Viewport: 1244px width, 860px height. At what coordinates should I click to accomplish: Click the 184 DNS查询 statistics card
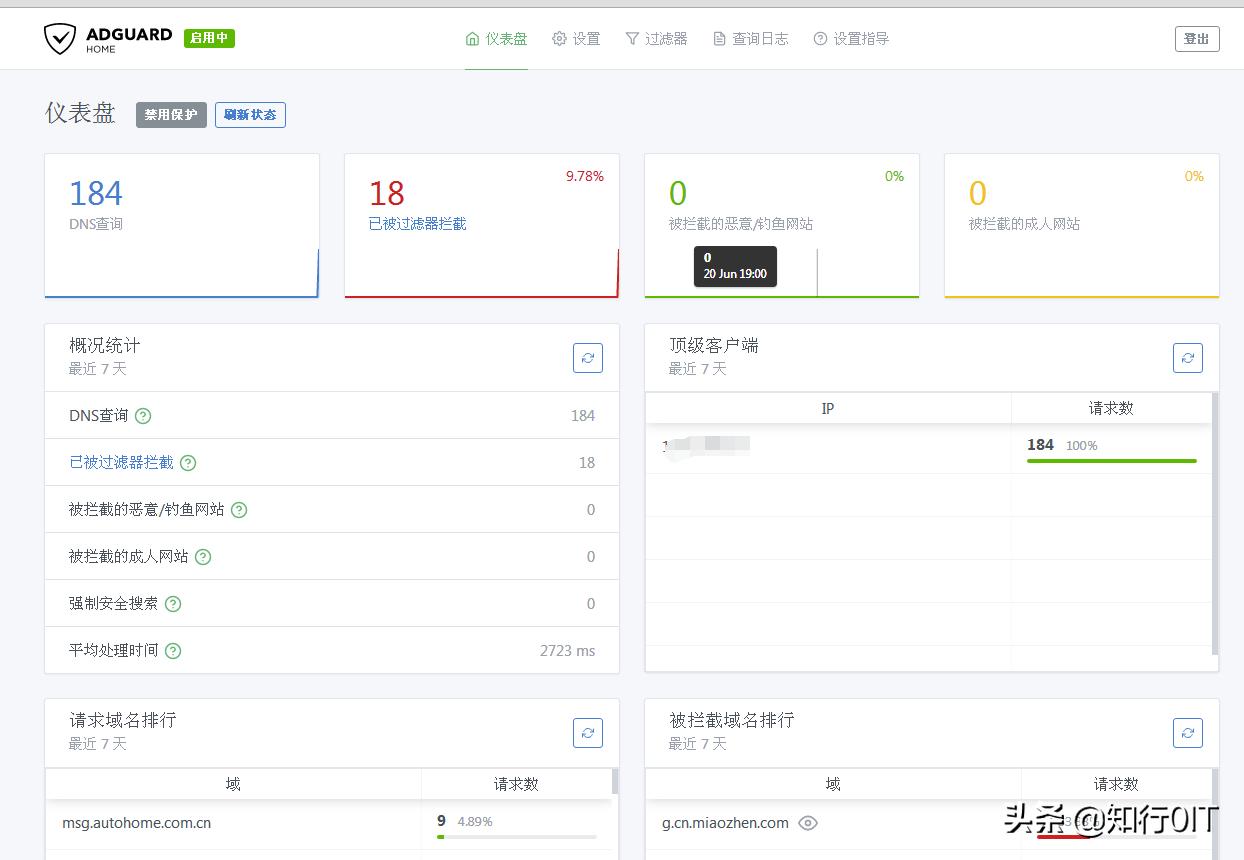coord(182,225)
